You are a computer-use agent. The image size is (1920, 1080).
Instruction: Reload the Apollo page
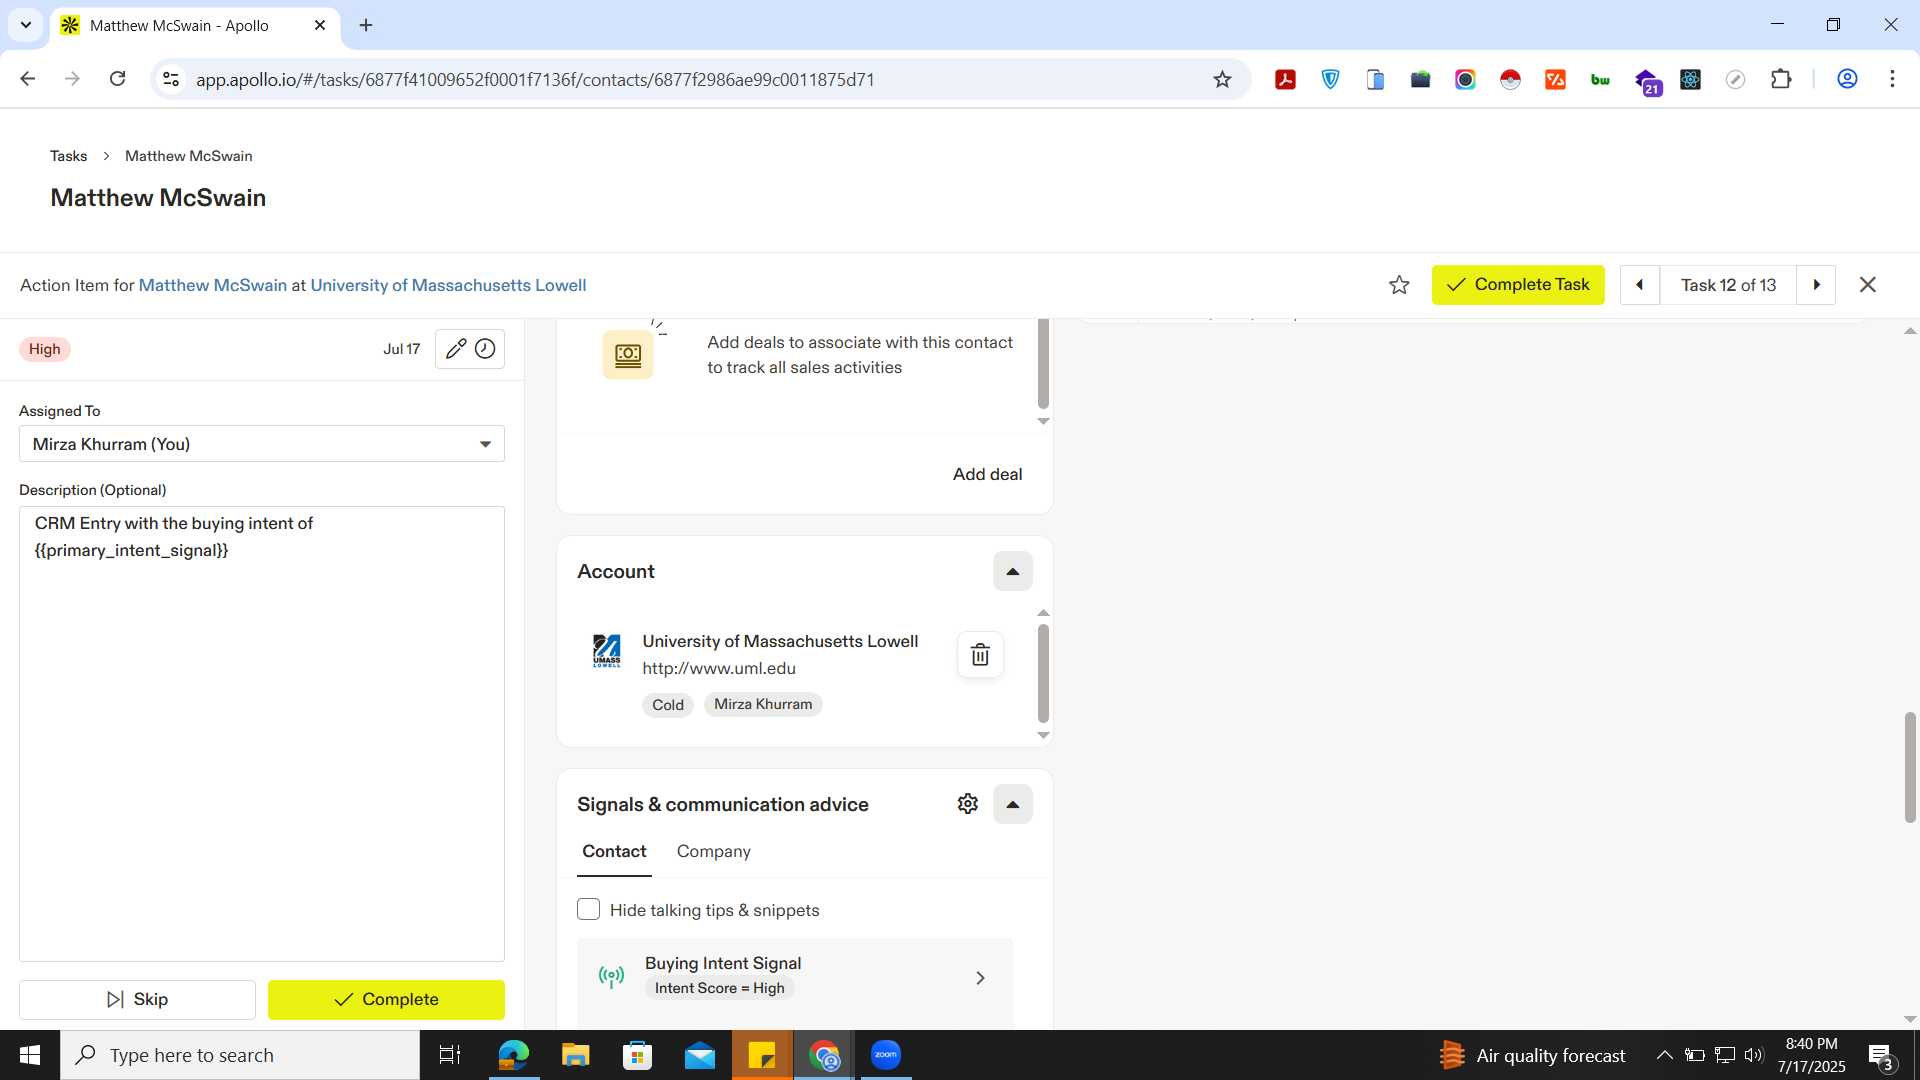117,79
